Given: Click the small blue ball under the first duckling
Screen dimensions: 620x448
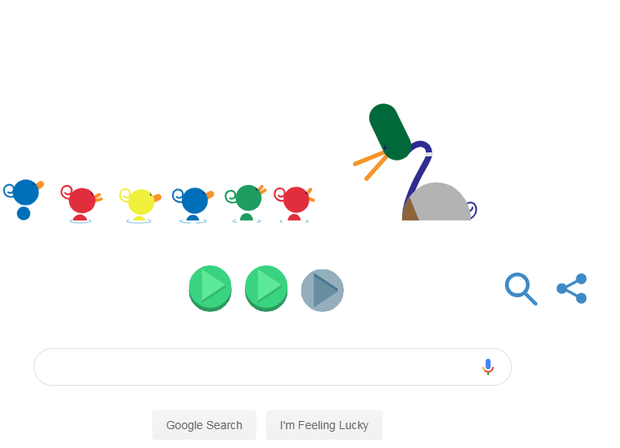Looking at the screenshot, I should tap(24, 213).
